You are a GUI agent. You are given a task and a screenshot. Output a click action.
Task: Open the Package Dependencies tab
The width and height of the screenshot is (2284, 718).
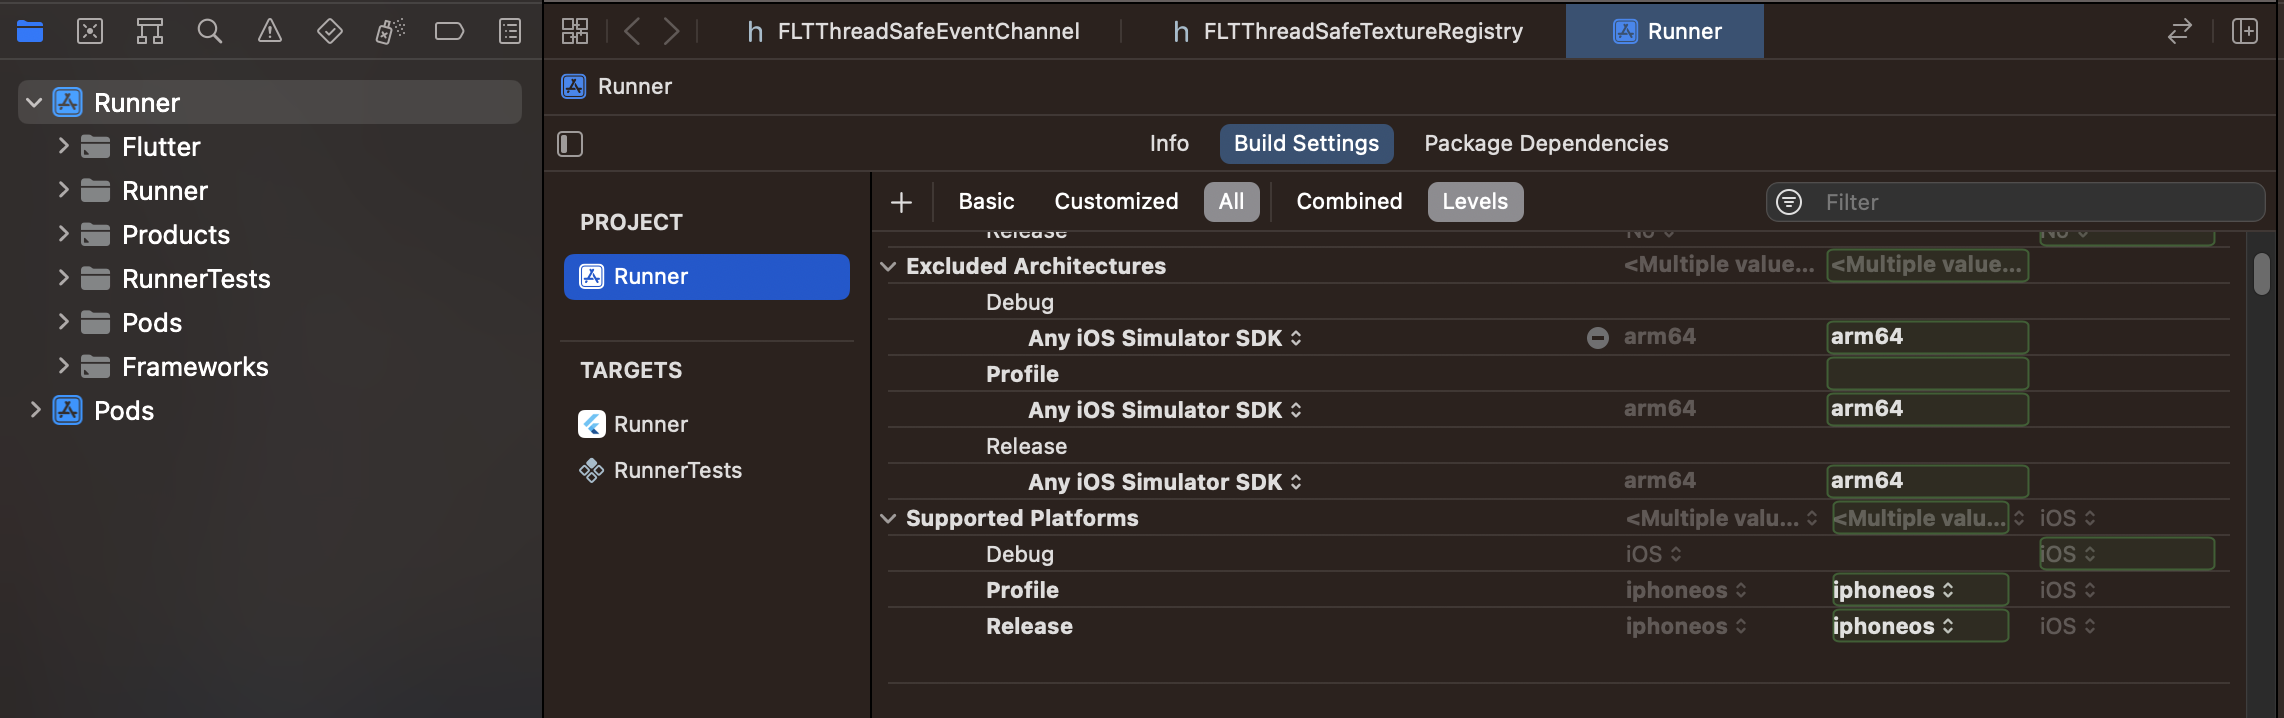click(x=1546, y=144)
